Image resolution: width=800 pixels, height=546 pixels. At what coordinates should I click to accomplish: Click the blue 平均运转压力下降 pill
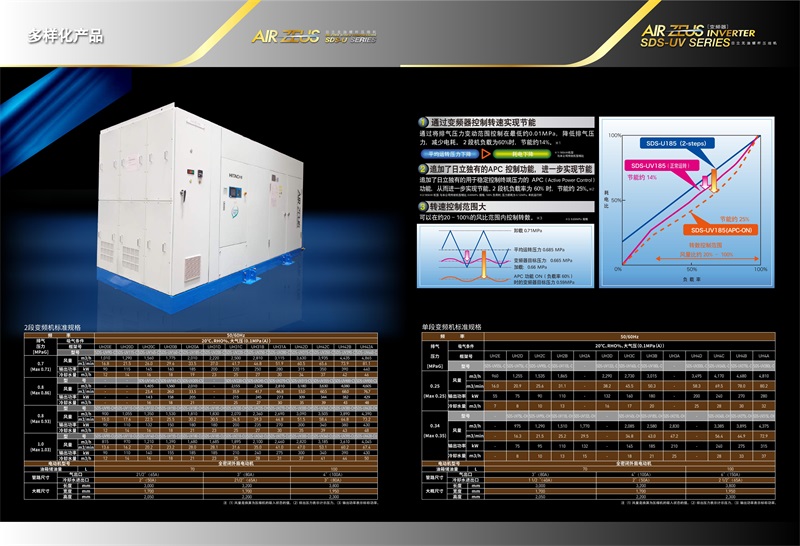pyautogui.click(x=449, y=154)
